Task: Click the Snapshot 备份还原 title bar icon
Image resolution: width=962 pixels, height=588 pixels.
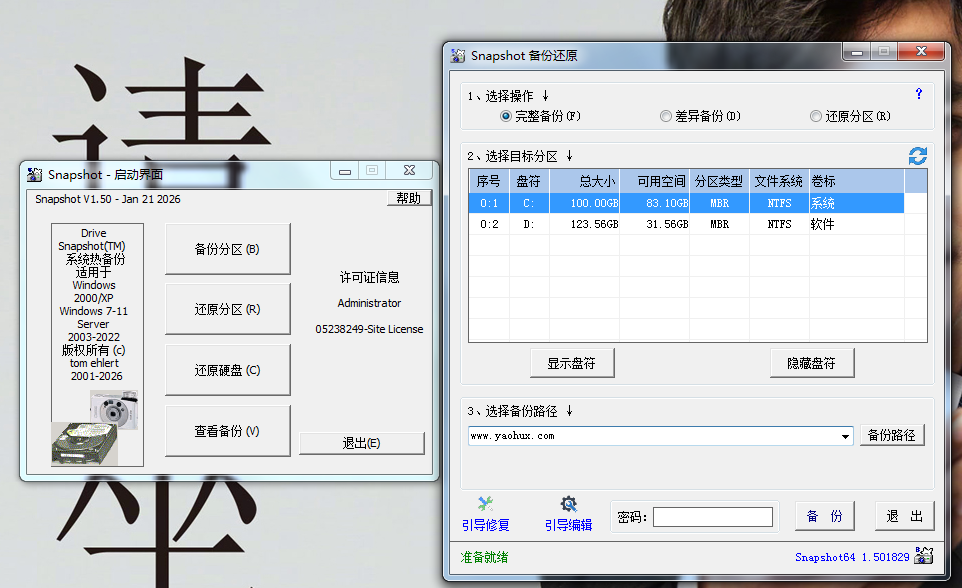Action: coord(458,56)
